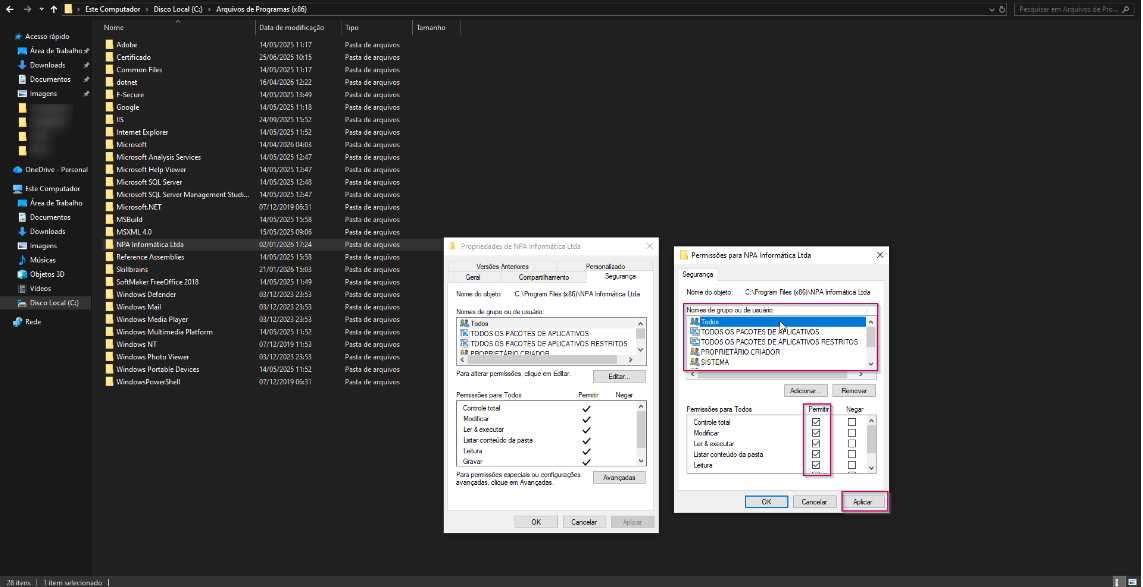Open Documentos under Acesso rápido

pyautogui.click(x=50, y=79)
